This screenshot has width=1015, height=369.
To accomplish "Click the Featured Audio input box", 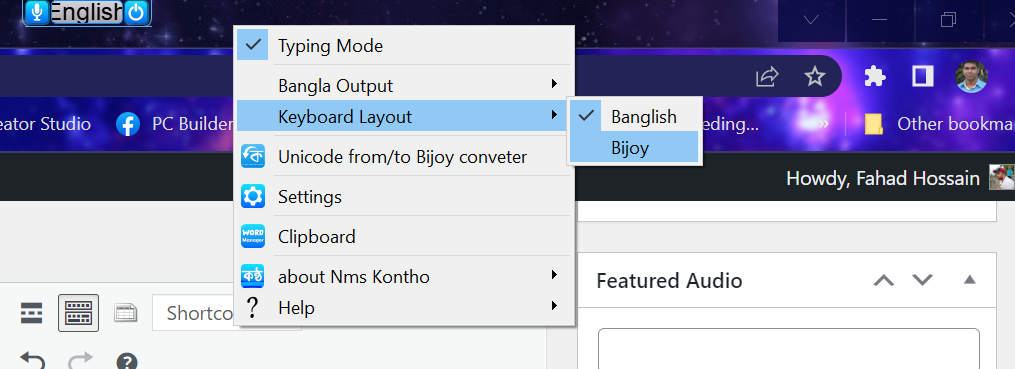I will click(x=788, y=349).
